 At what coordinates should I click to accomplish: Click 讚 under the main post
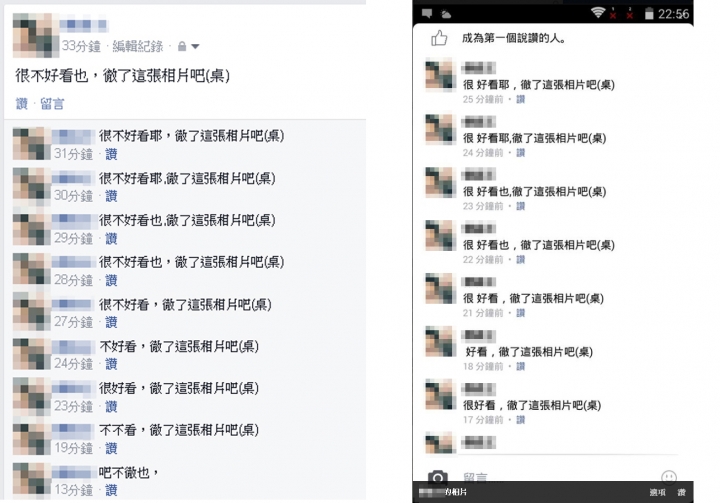point(22,104)
